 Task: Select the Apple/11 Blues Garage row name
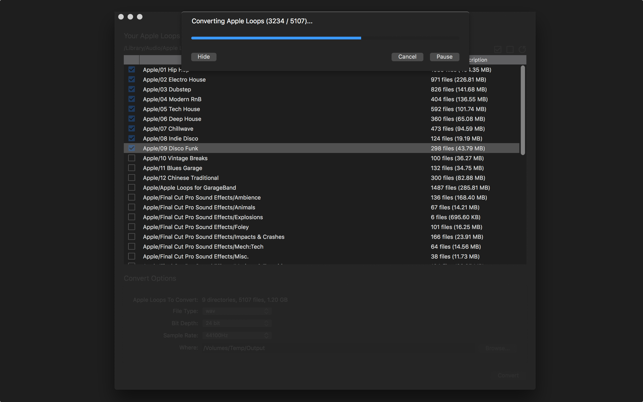pyautogui.click(x=173, y=168)
